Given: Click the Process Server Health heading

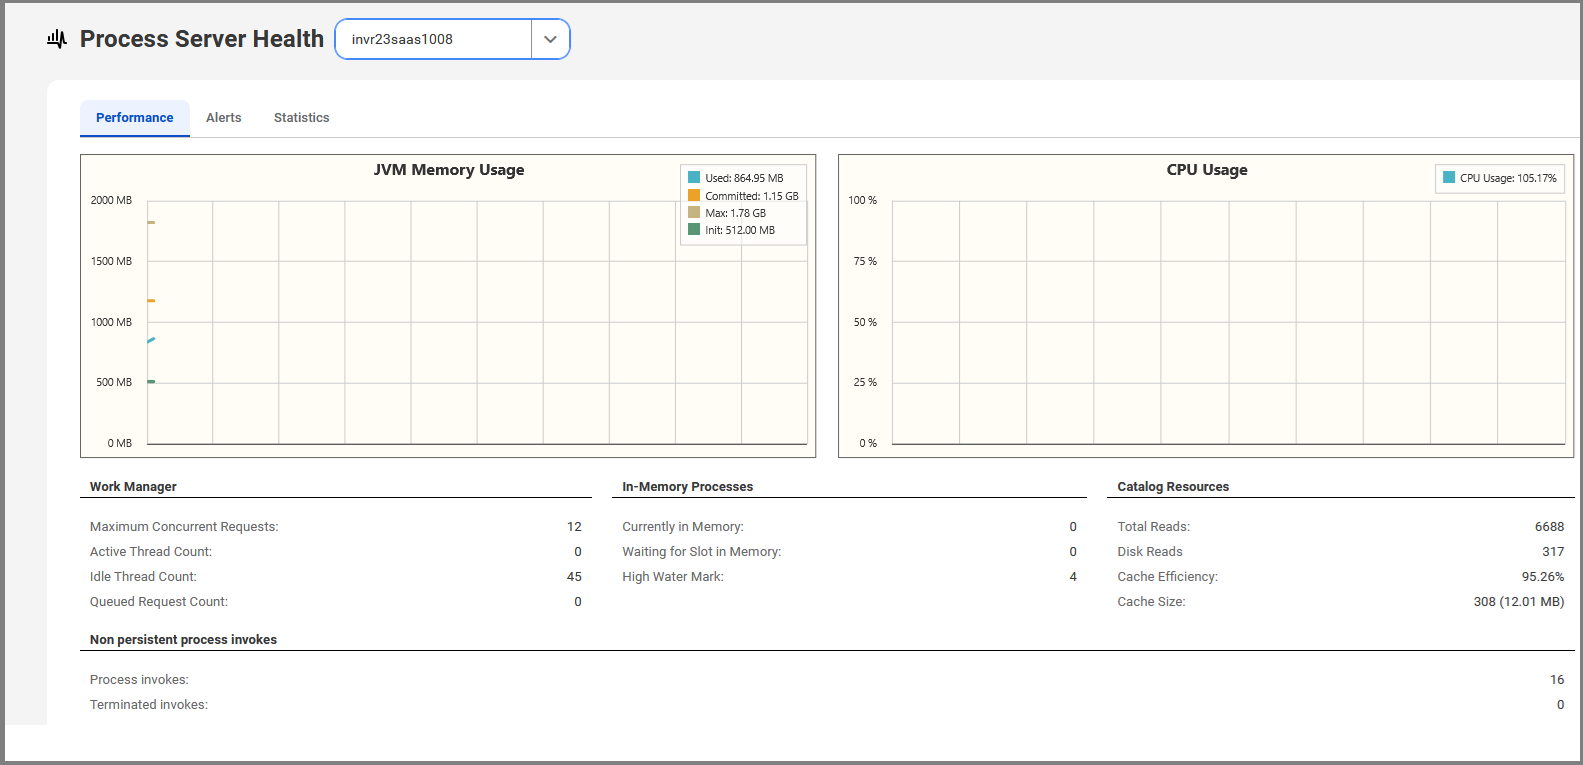Looking at the screenshot, I should click(202, 39).
